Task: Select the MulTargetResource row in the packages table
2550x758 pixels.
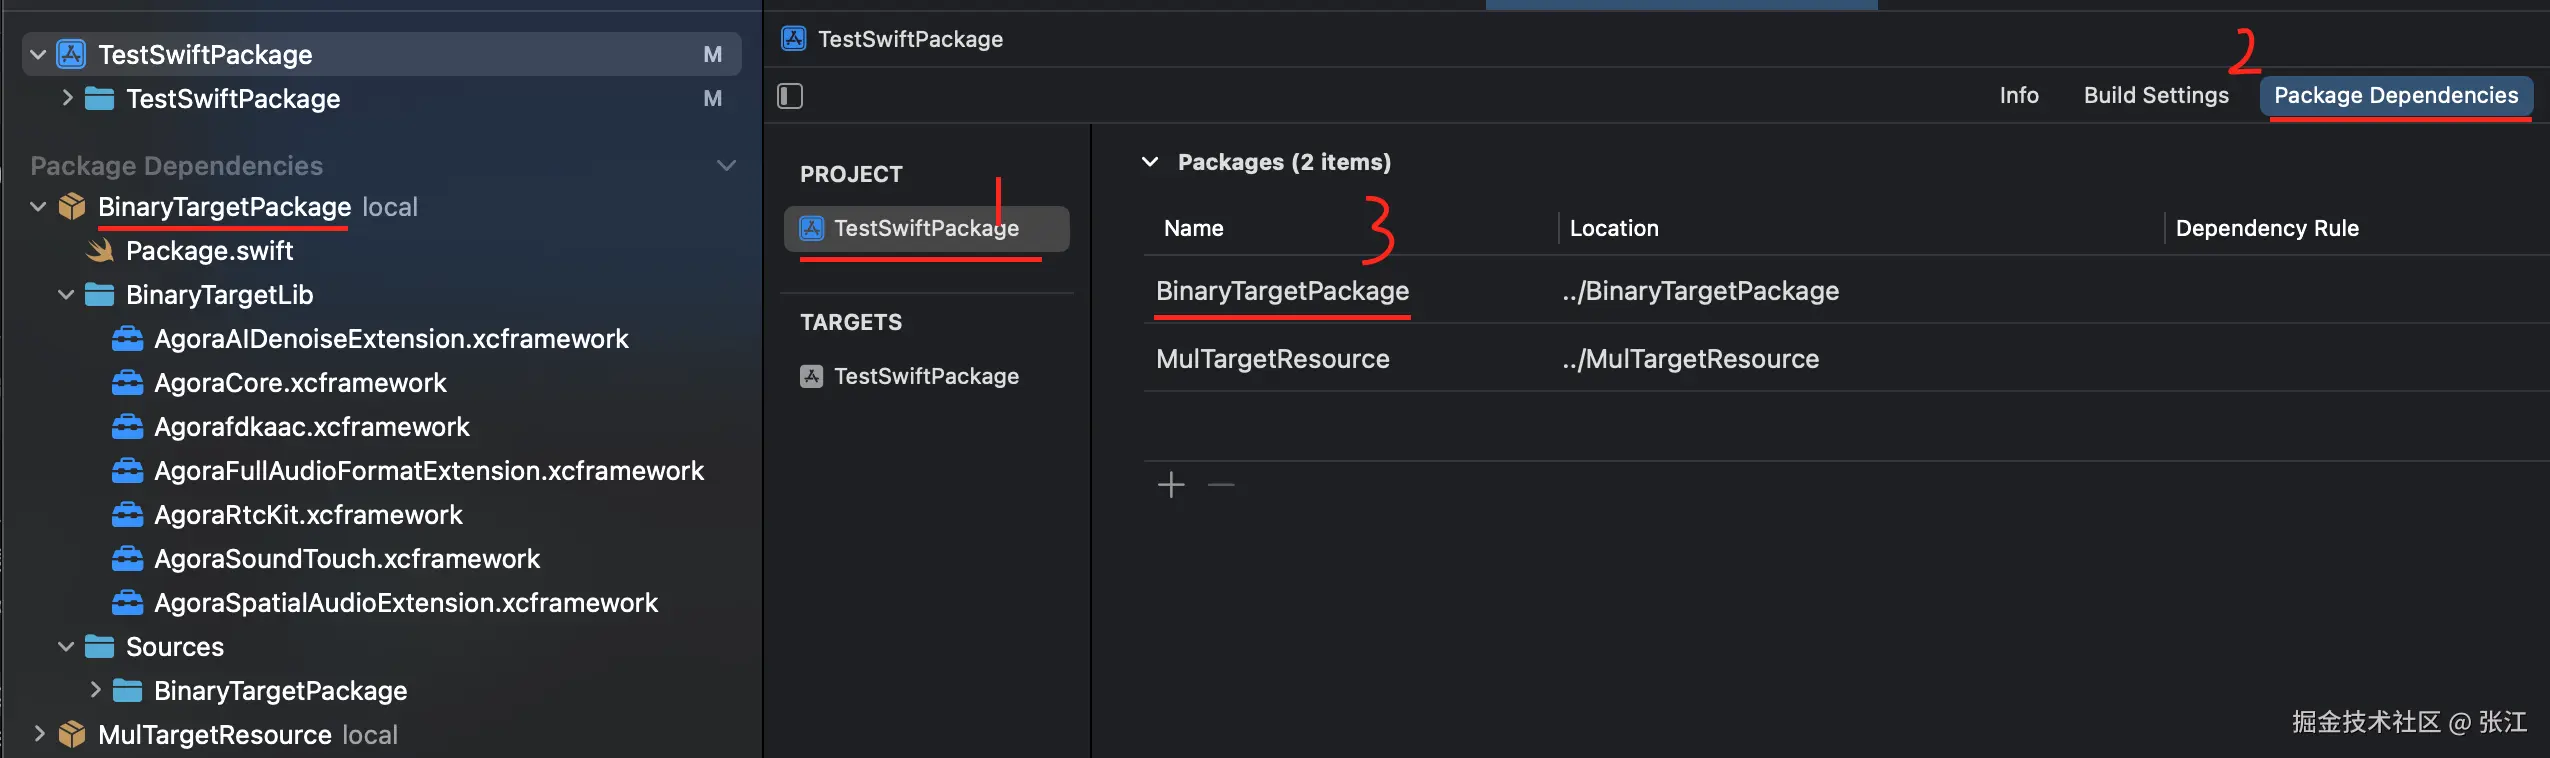Action: tap(1272, 359)
